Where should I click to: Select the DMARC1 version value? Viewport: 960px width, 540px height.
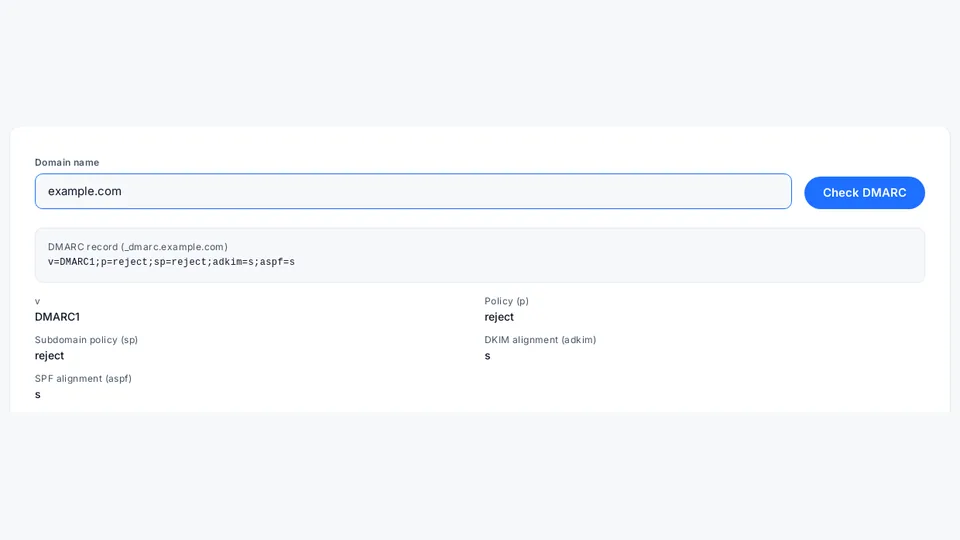(x=57, y=317)
